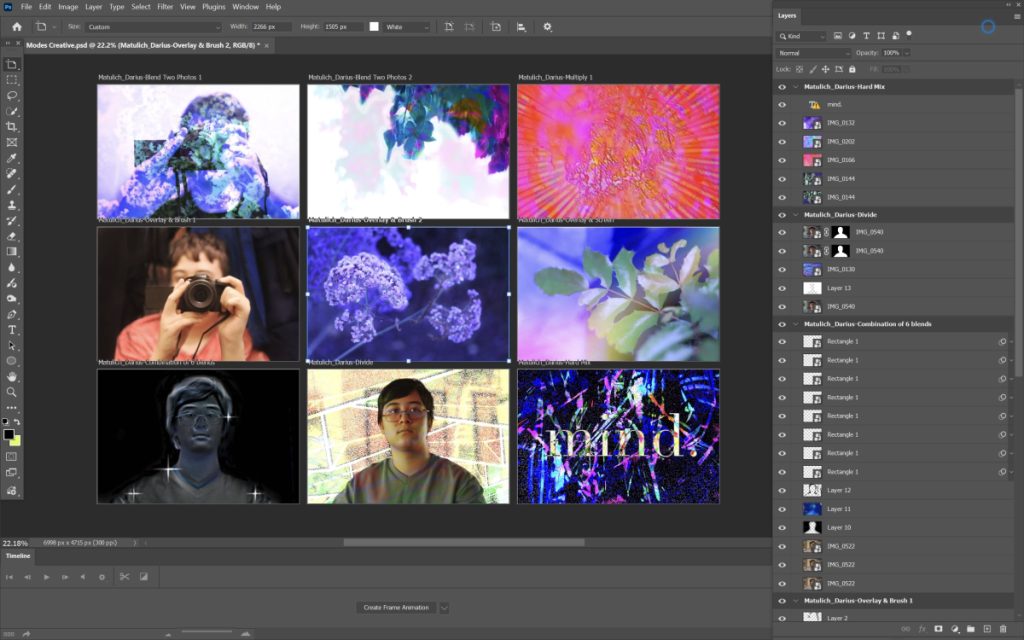Open options bar settings gear
Screen dimensions: 1024x640
click(547, 27)
